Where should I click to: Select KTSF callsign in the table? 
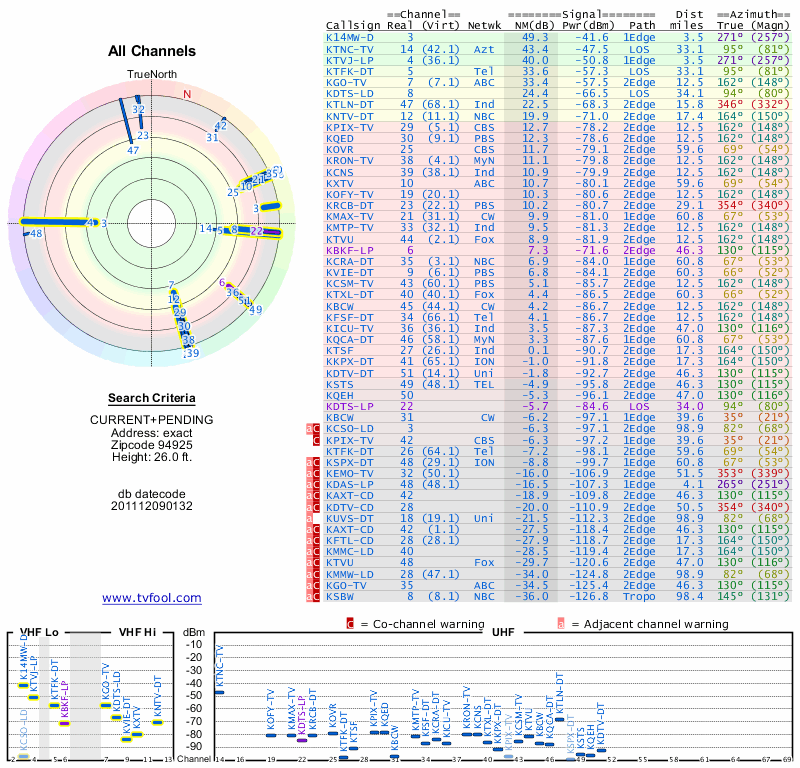point(340,351)
